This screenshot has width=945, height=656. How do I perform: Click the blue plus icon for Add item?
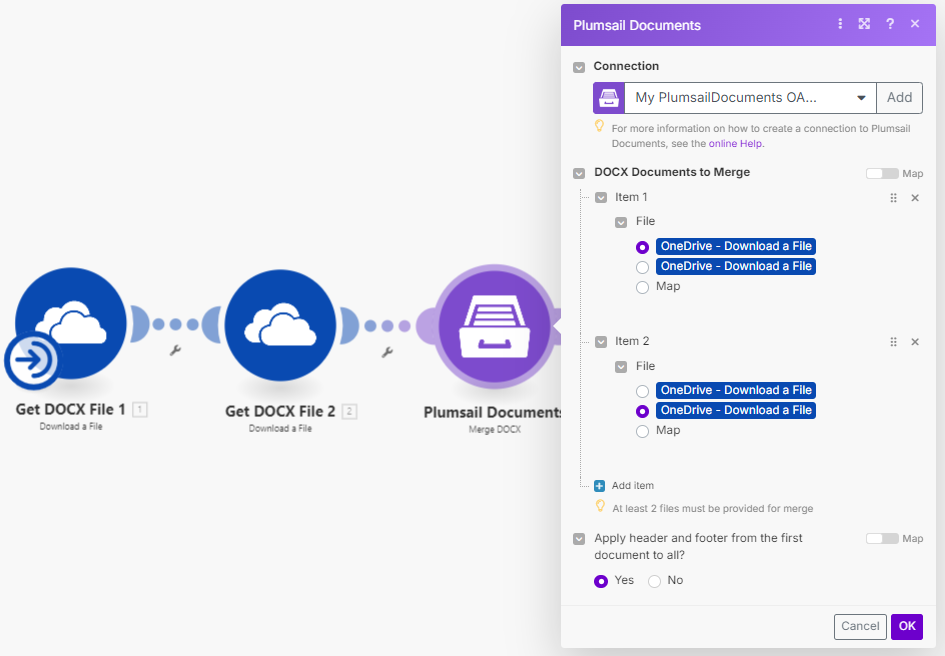click(599, 486)
